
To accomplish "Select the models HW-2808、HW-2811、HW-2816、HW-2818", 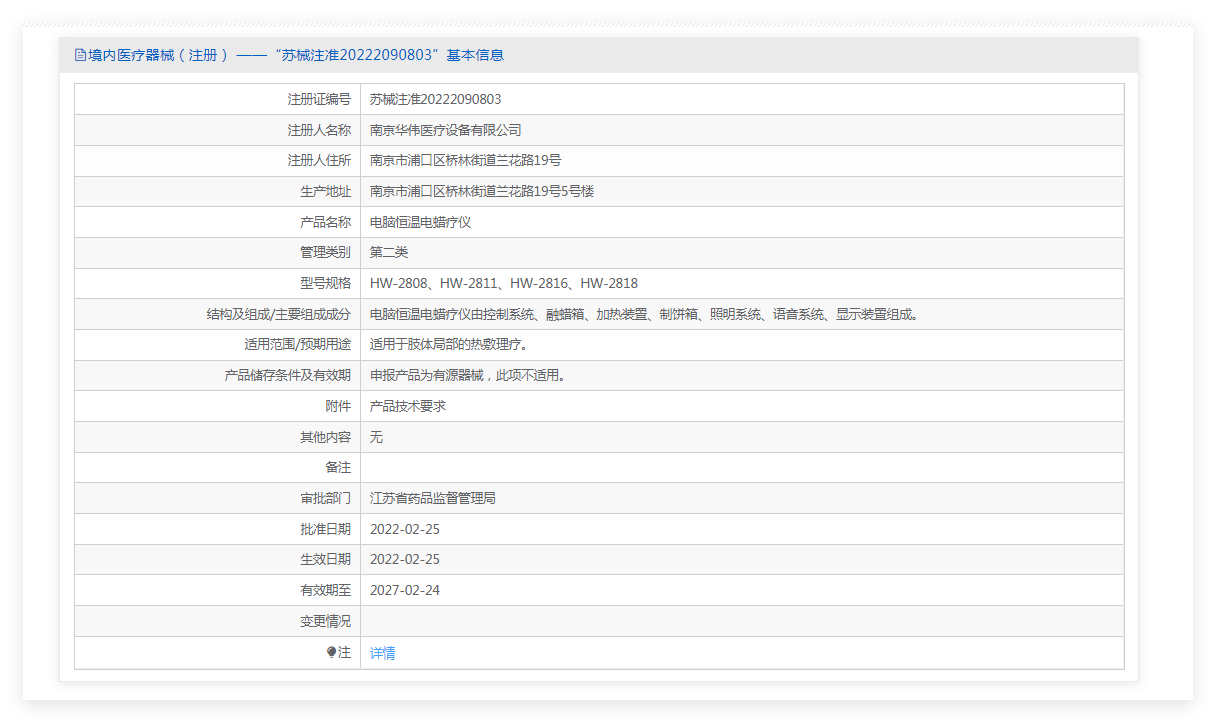I will (504, 283).
